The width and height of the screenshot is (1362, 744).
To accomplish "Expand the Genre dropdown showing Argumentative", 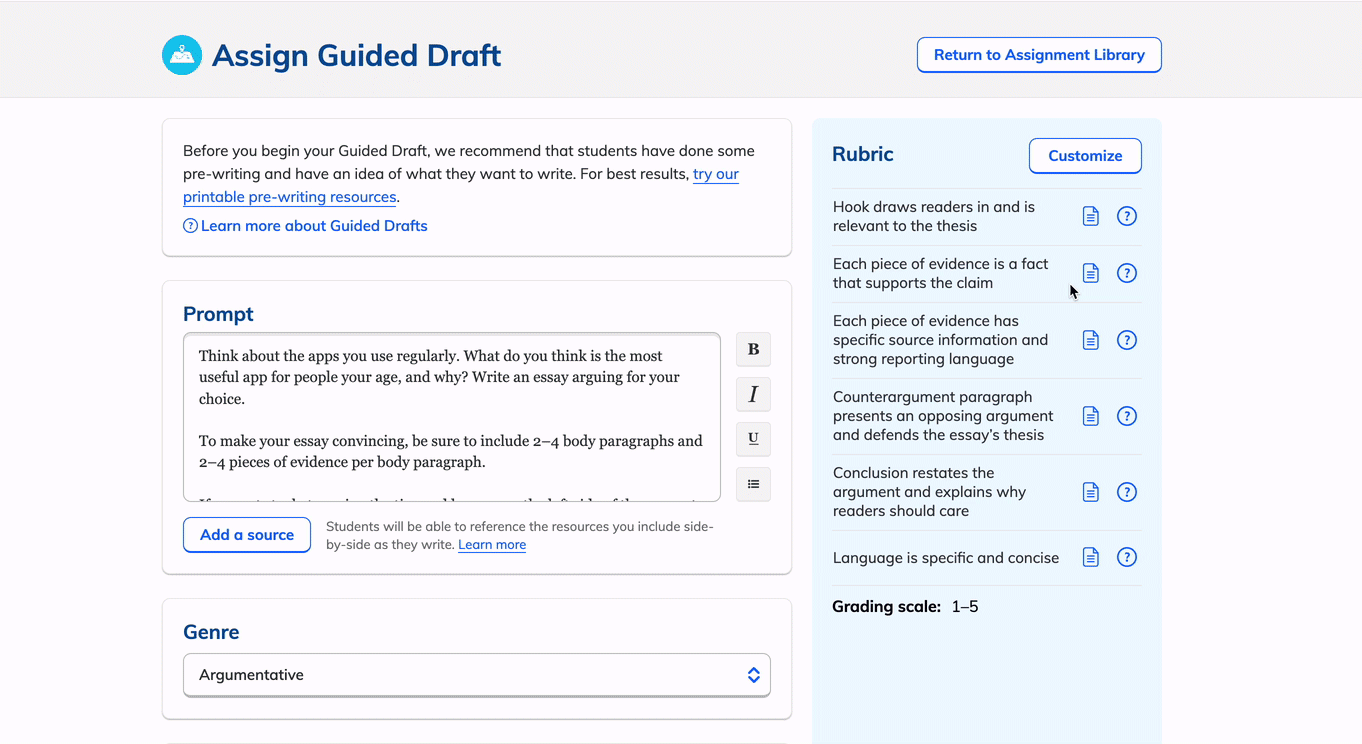I will click(x=477, y=675).
